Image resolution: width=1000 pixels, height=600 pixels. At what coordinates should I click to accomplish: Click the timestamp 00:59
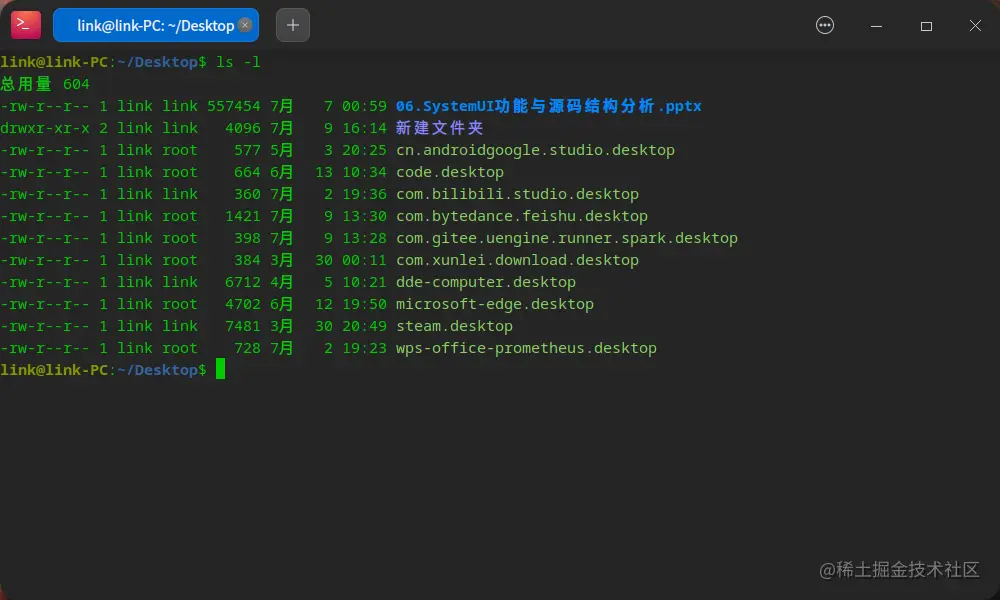pyautogui.click(x=364, y=106)
